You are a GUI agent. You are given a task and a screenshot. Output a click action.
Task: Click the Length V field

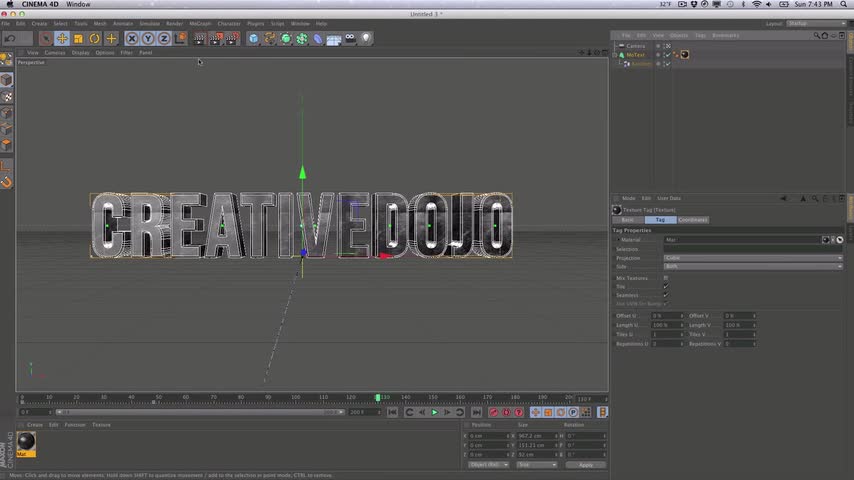coord(738,325)
